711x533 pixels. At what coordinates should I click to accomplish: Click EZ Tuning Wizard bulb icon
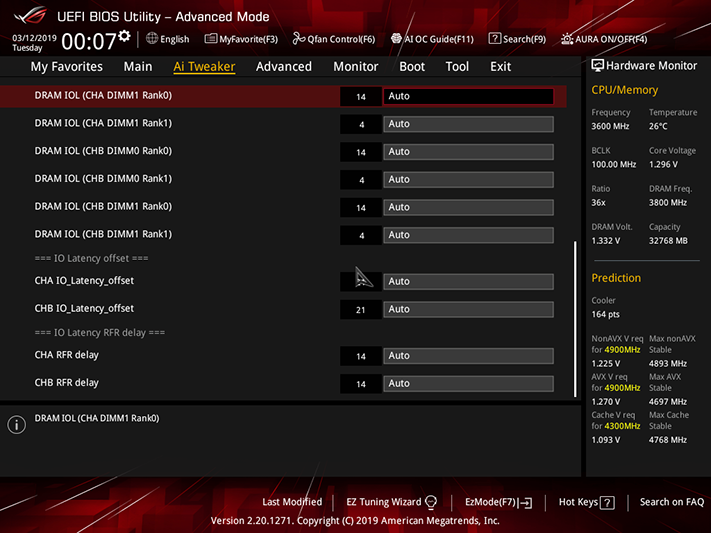point(431,502)
